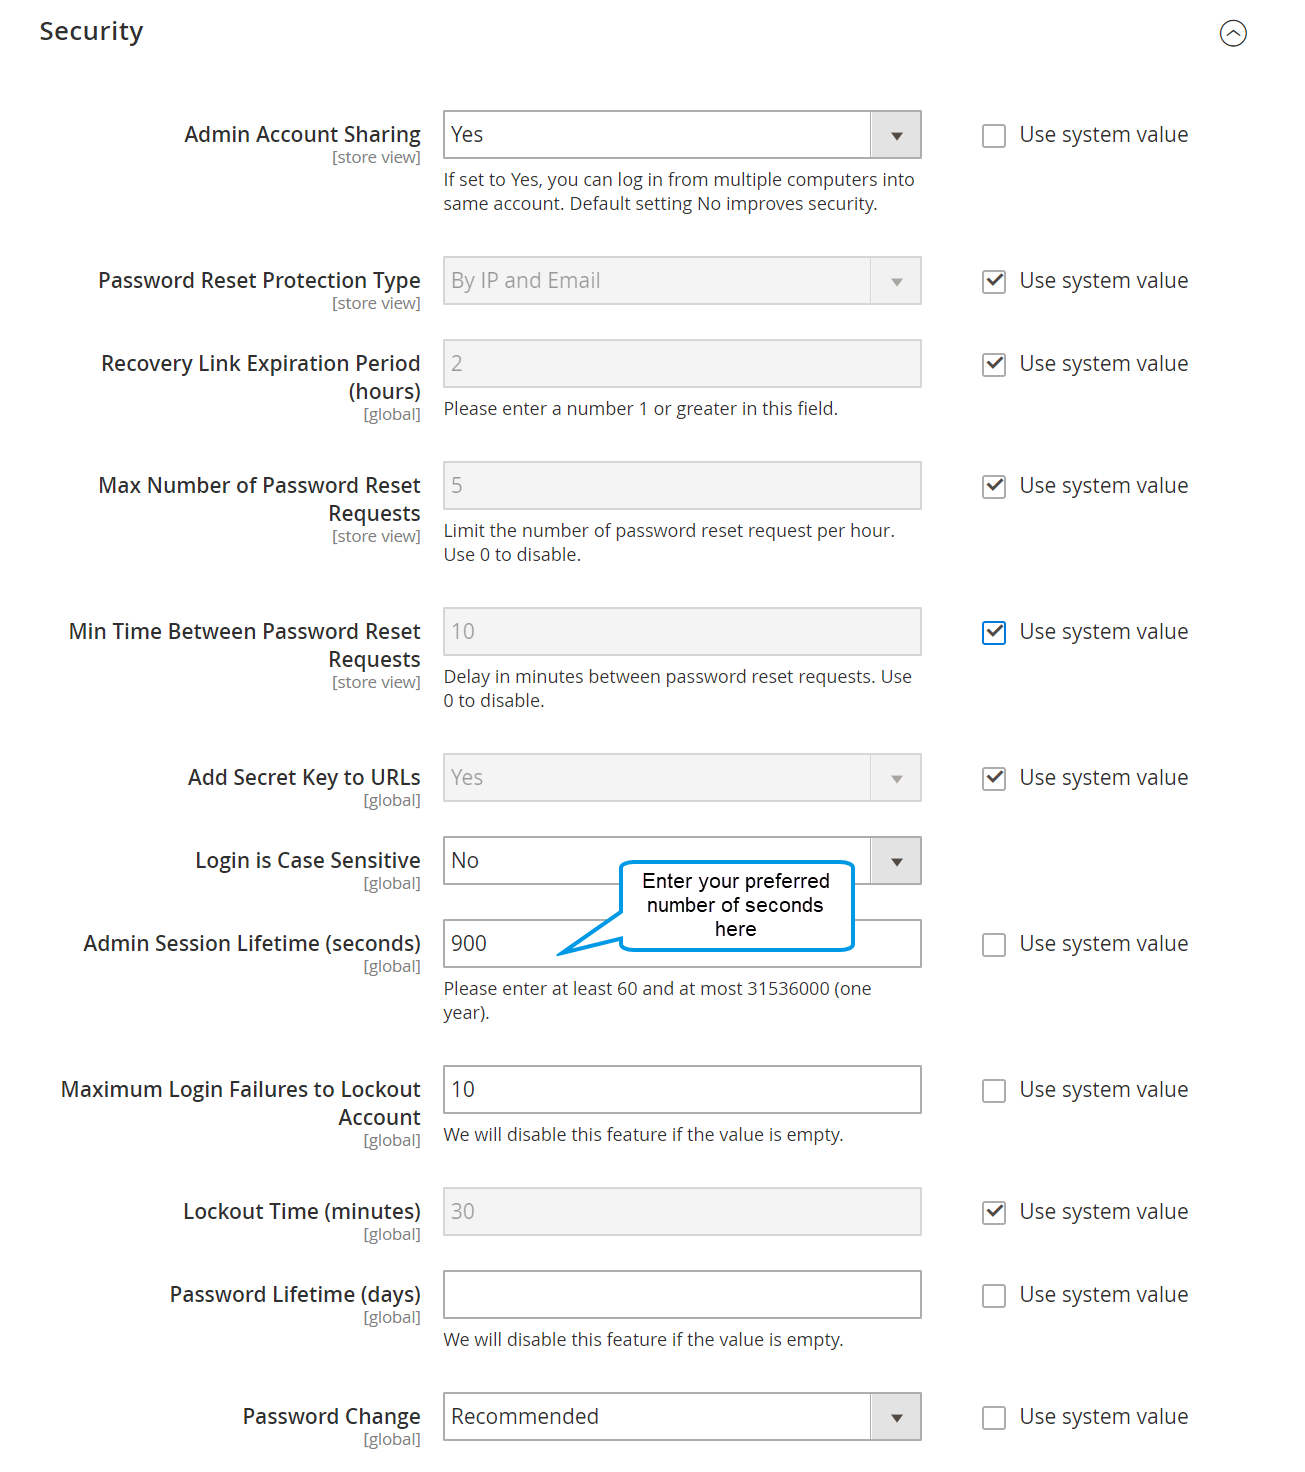
Task: Toggle system value for Min Time Between Password Reset Requests
Action: tap(994, 633)
